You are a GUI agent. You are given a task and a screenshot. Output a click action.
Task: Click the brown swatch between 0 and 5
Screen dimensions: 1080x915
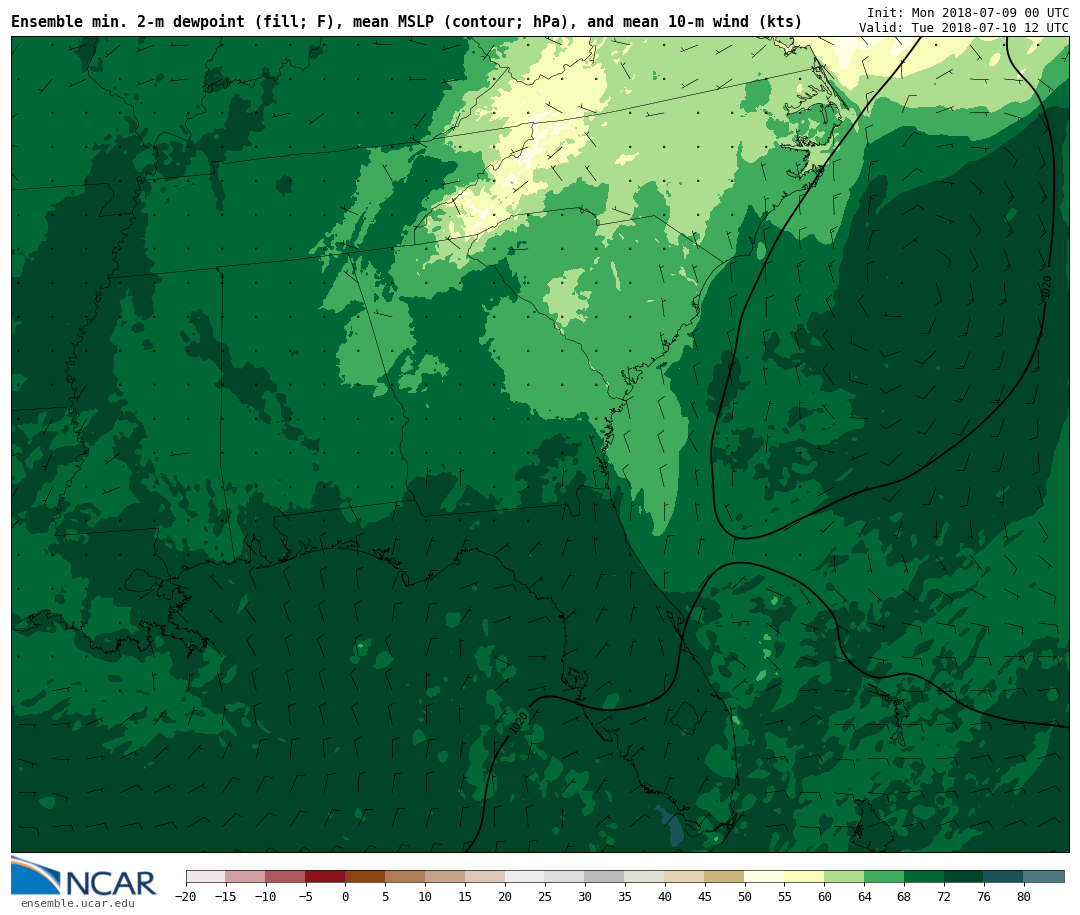[x=366, y=877]
